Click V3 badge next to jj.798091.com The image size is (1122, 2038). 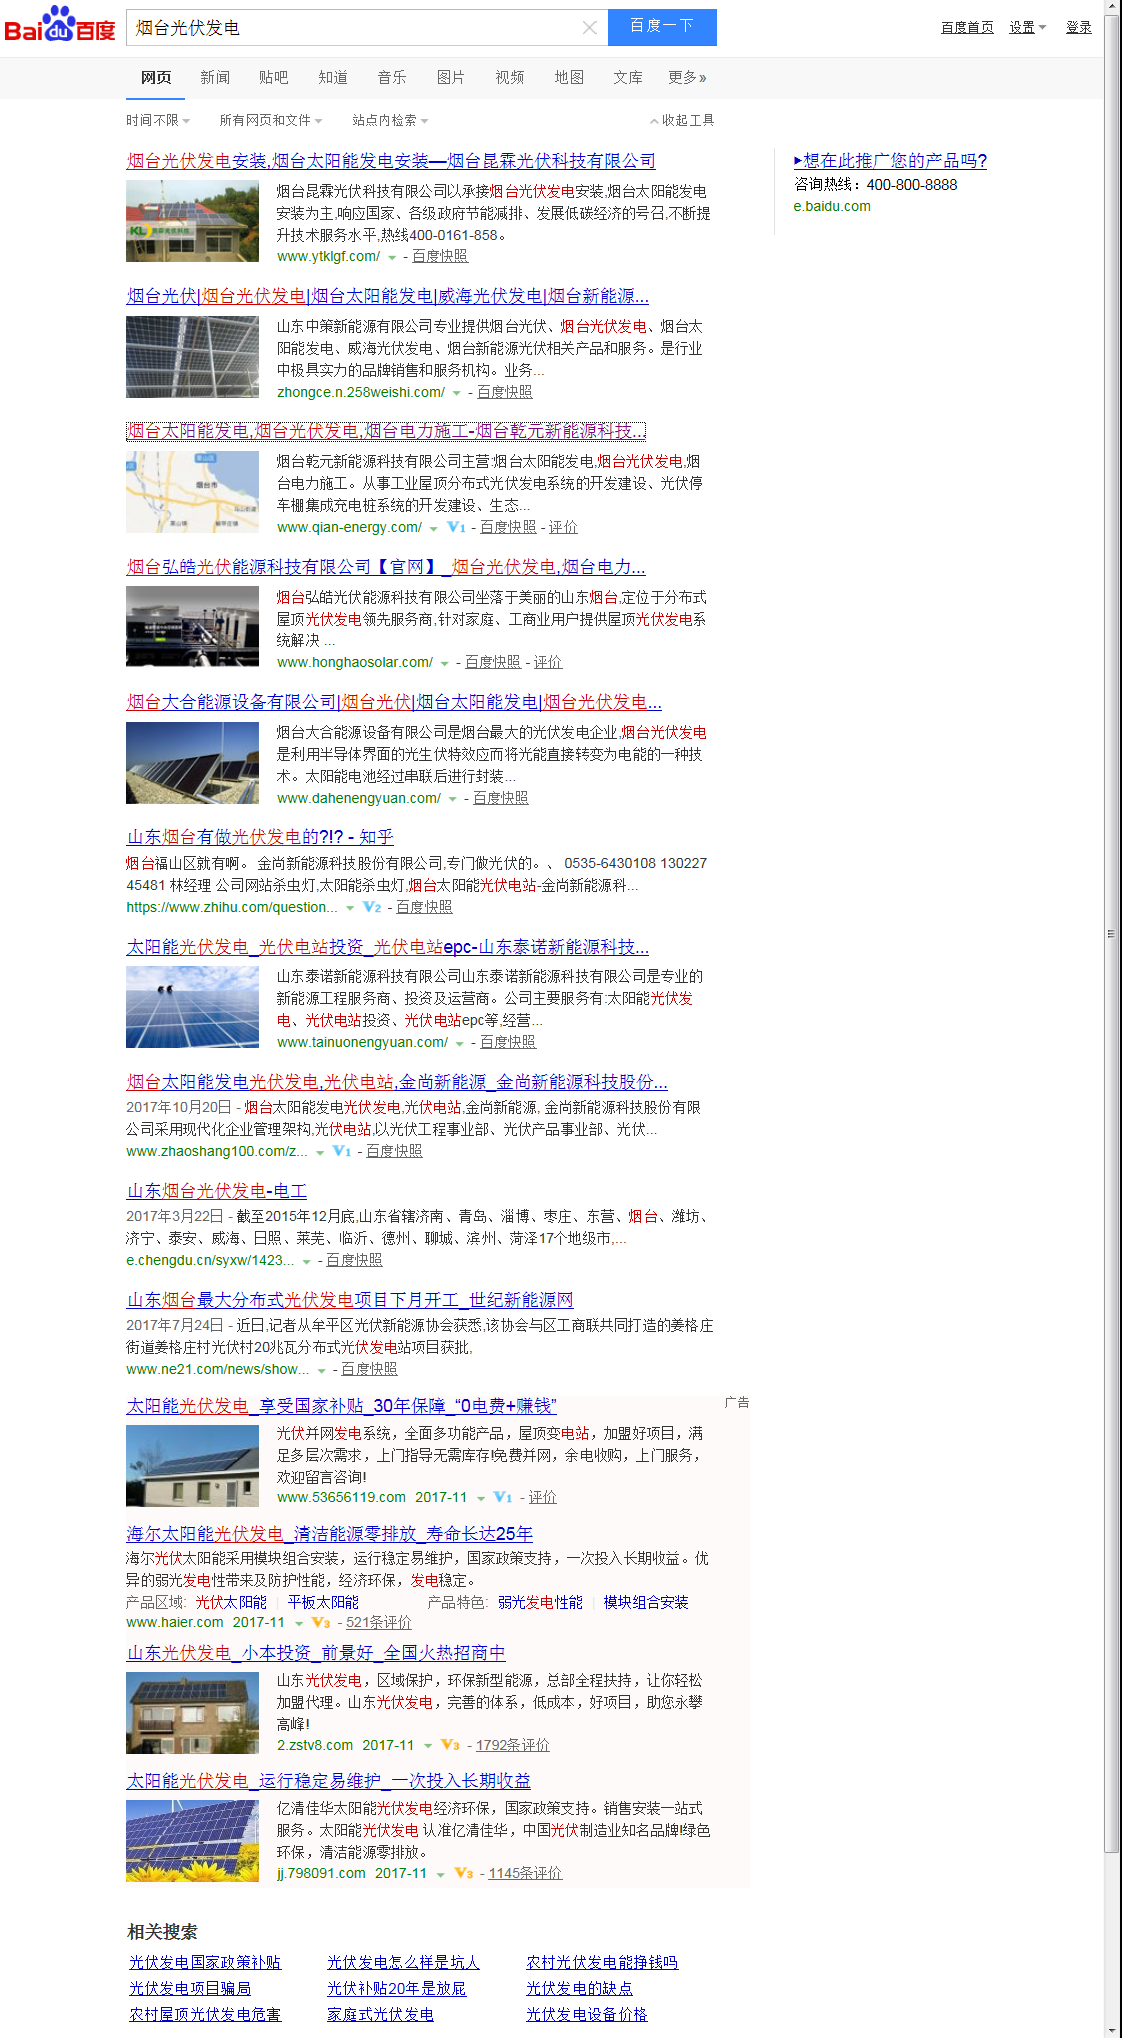pyautogui.click(x=464, y=1873)
